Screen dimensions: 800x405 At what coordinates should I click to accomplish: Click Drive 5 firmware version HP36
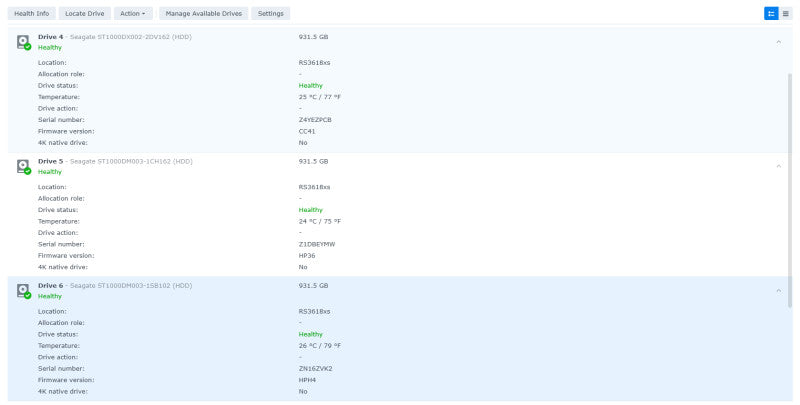point(307,256)
